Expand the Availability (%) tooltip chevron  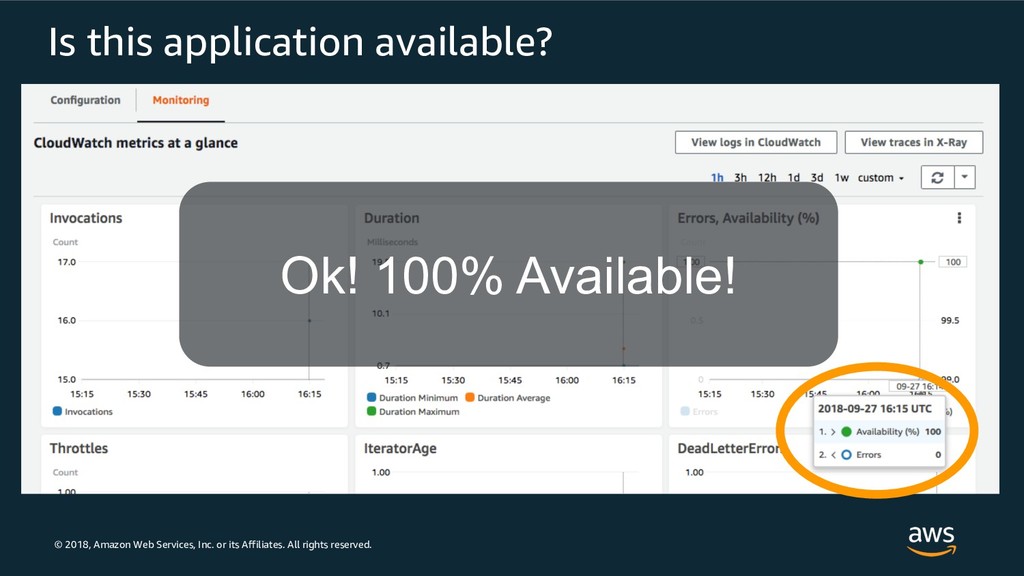(833, 432)
